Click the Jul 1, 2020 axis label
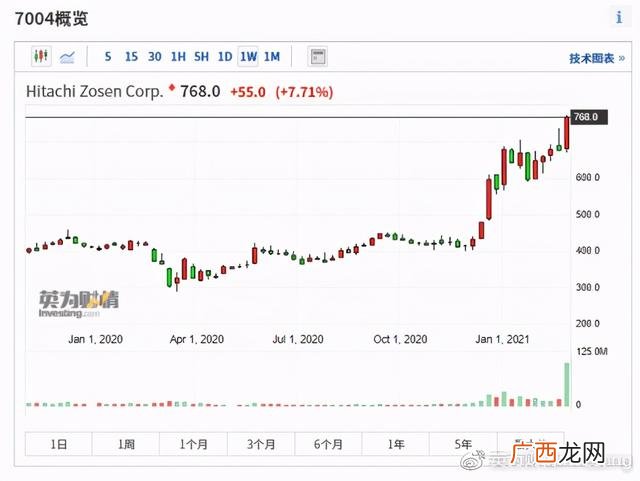The image size is (640, 481). [x=298, y=339]
